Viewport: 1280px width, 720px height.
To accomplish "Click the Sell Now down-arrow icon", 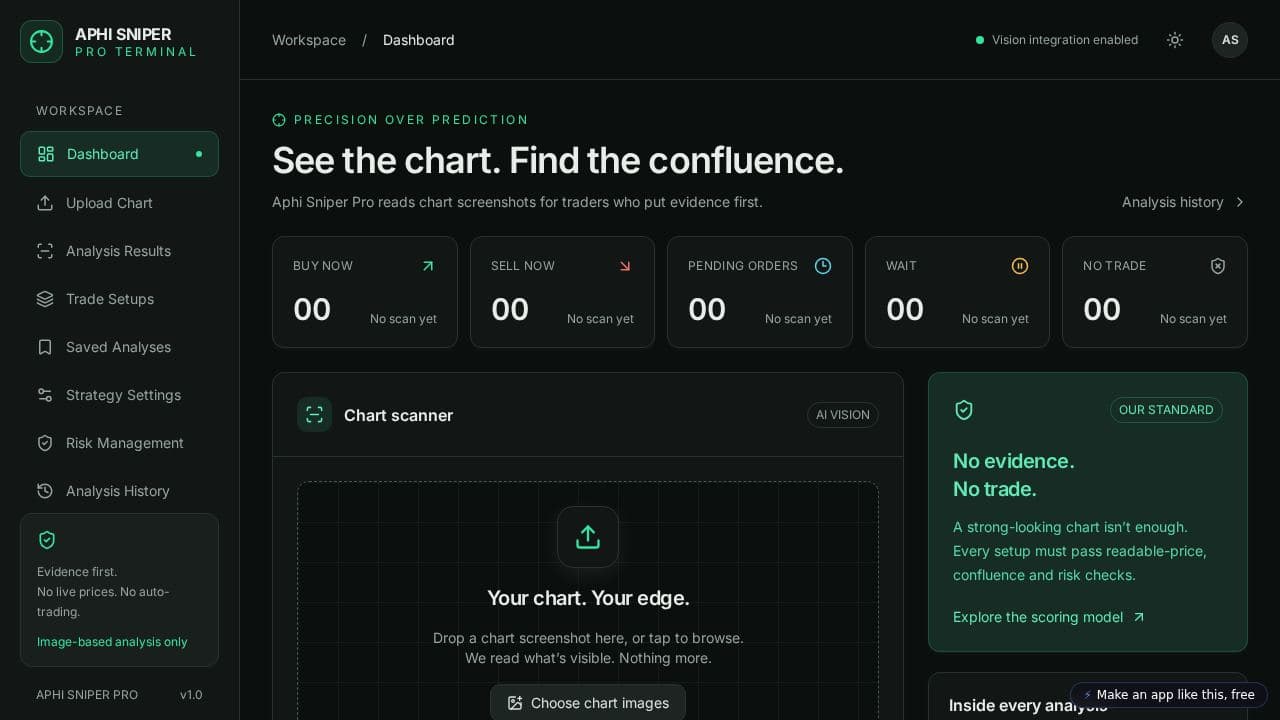I will click(625, 266).
